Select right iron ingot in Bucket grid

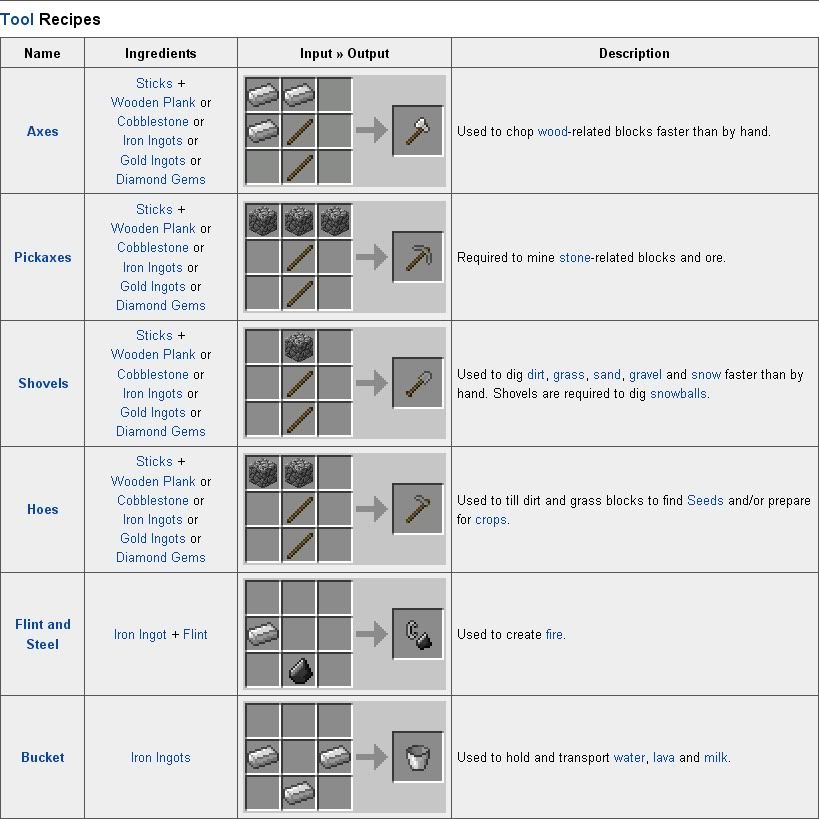pos(335,757)
